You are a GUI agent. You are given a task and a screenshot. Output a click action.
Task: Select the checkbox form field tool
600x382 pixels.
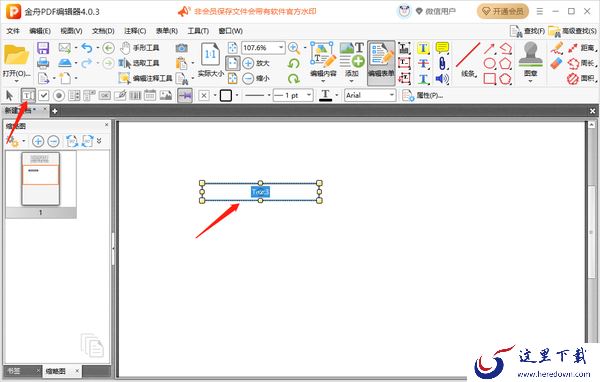click(44, 95)
